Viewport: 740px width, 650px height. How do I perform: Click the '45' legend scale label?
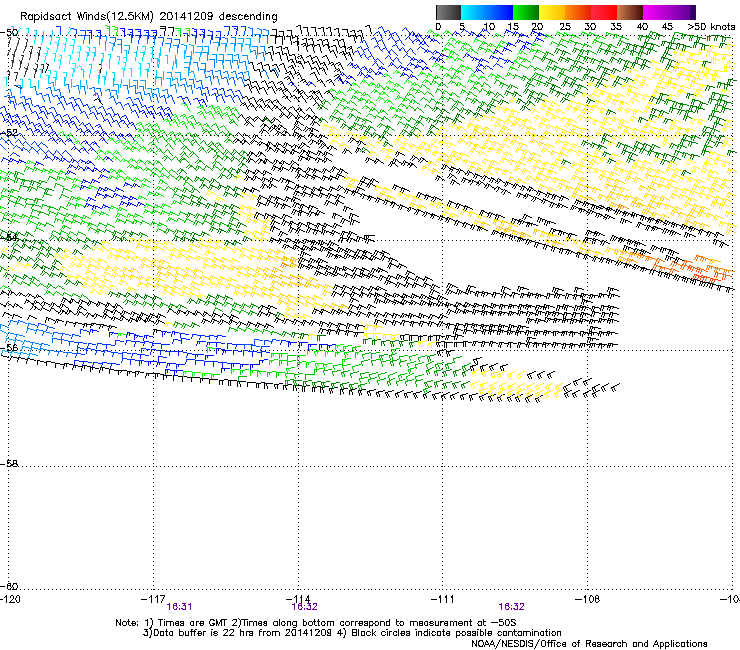[x=667, y=27]
